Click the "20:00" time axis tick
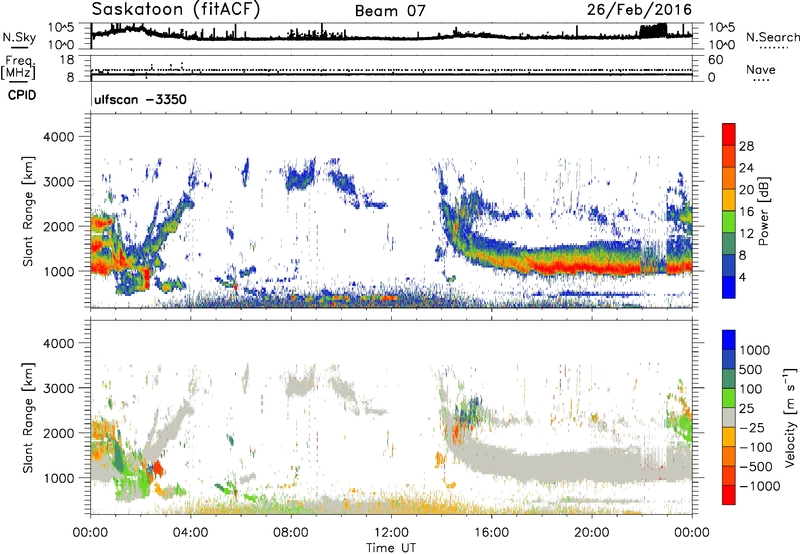Screen dimensions: 800x554 point(592,533)
